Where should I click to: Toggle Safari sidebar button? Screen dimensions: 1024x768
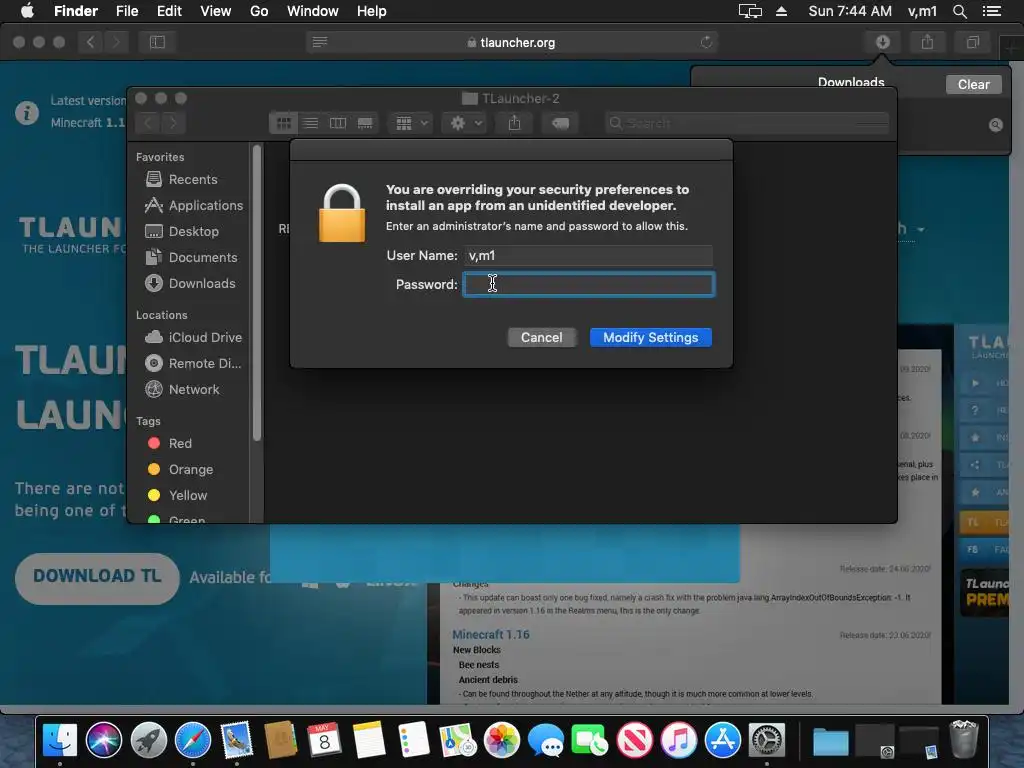tap(157, 42)
